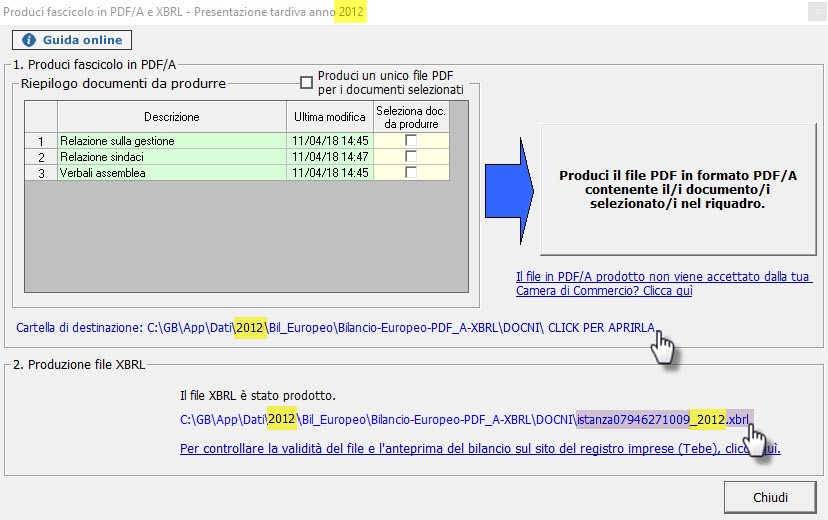The height and width of the screenshot is (520, 828).
Task: Open the link 'Il file in PDF/A prodotto non viene accettato'
Action: pos(663,283)
